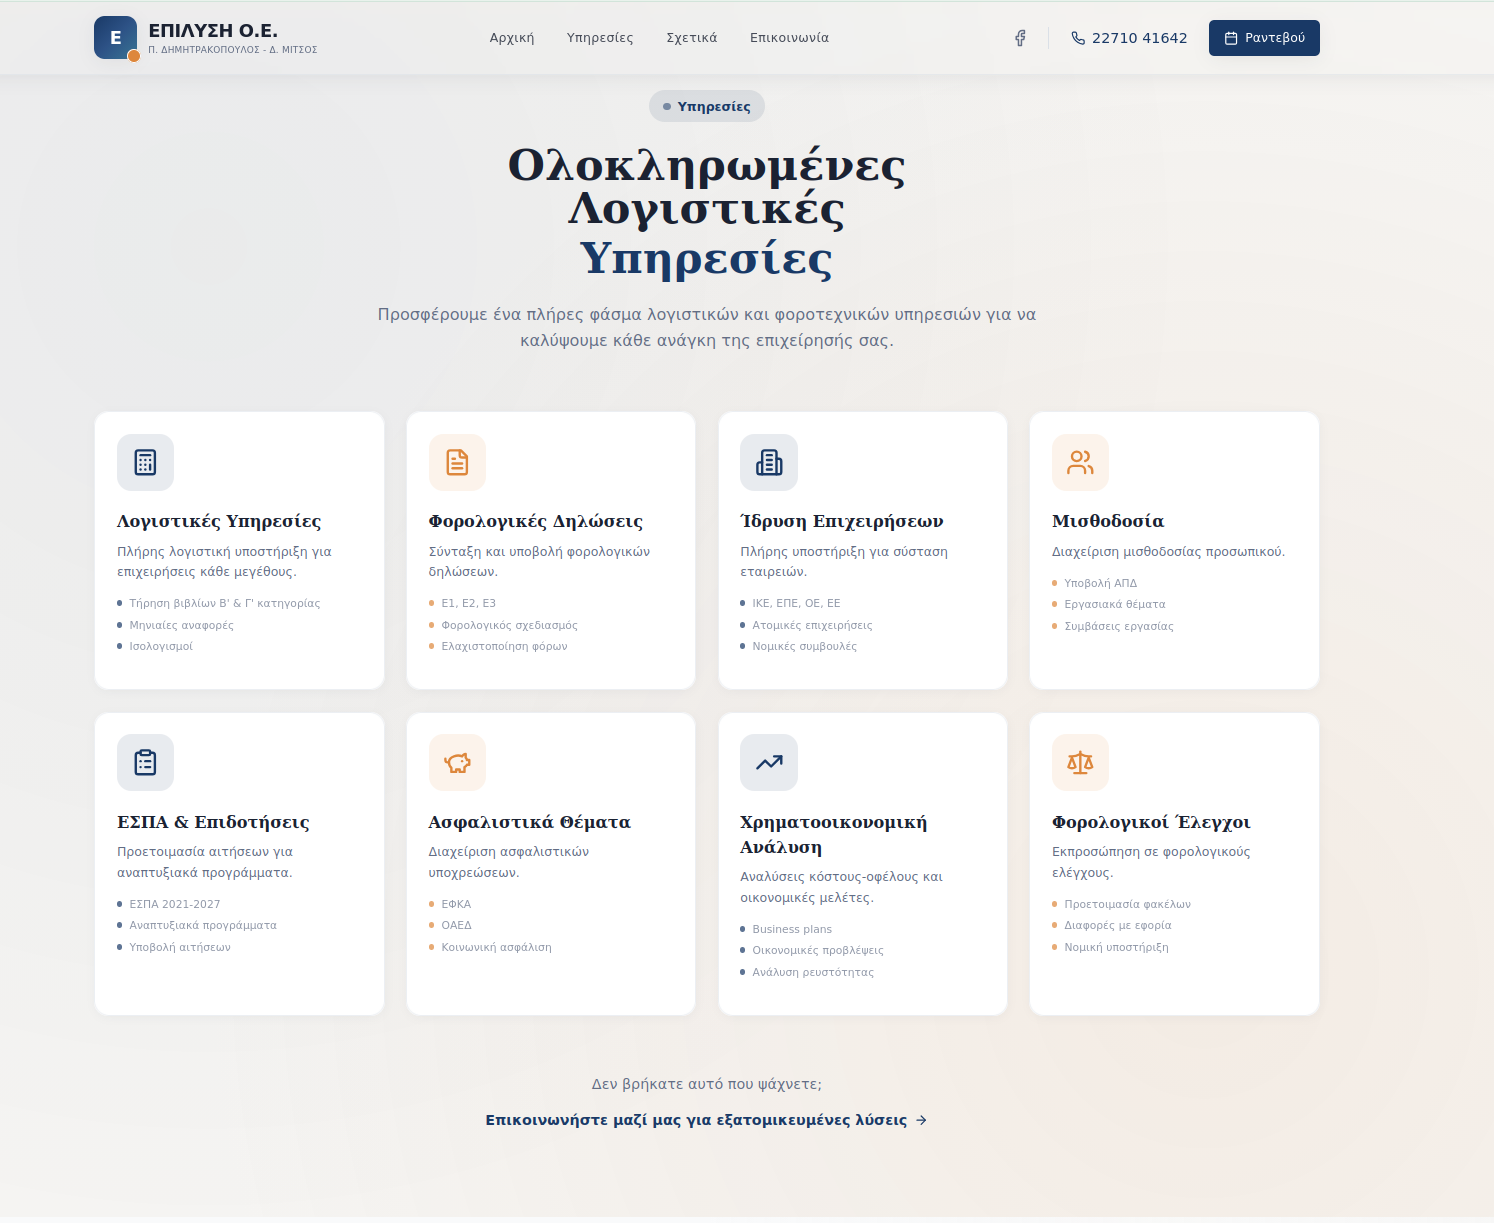Click the building icon on Ίδρυση Επιχειρήσεων card
The image size is (1494, 1223).
tap(769, 462)
